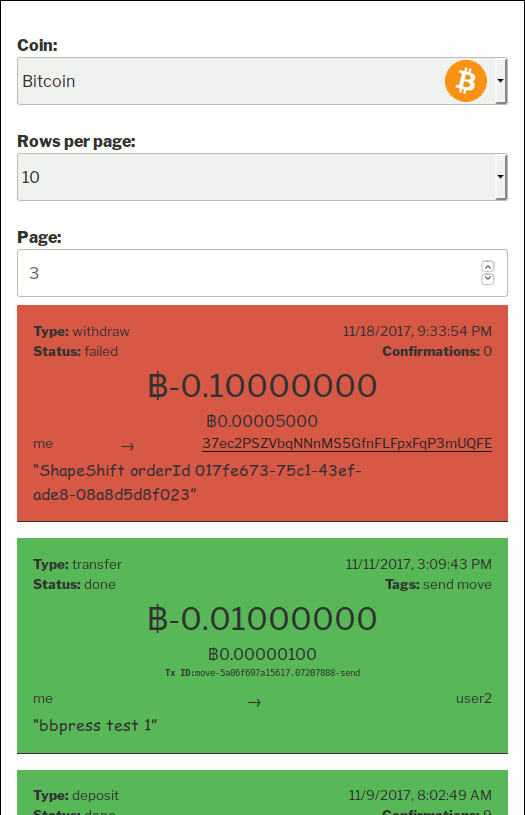Click the timestamp 11/11/2017, 3:09:43 PM
Screen dimensions: 525x815
coord(419,564)
